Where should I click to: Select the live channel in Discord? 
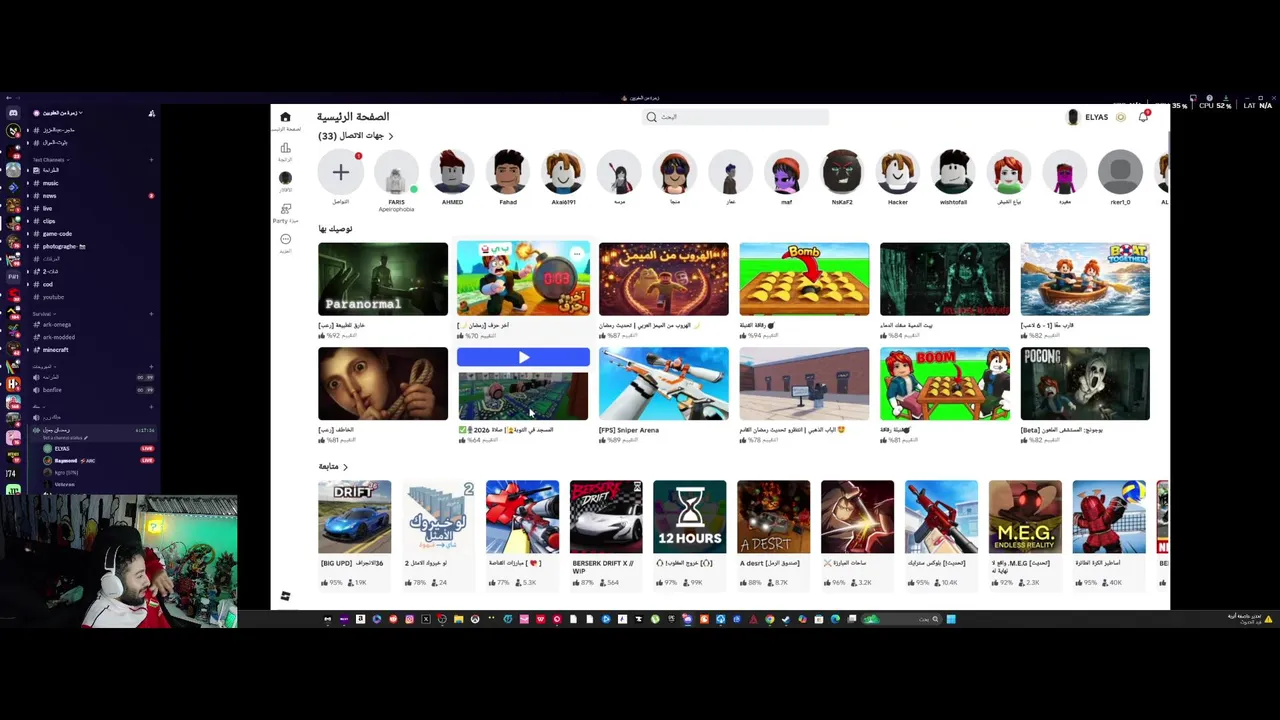pos(47,208)
